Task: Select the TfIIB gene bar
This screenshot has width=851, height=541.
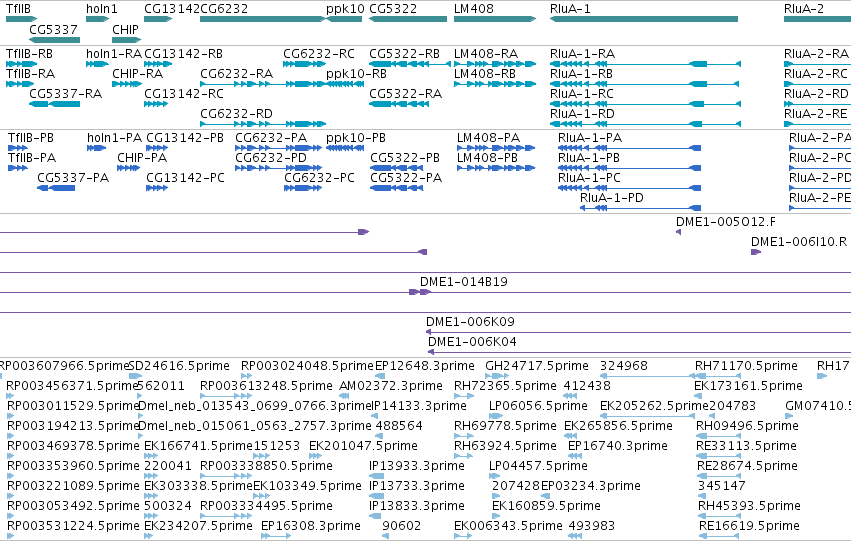Action: pyautogui.click(x=21, y=19)
